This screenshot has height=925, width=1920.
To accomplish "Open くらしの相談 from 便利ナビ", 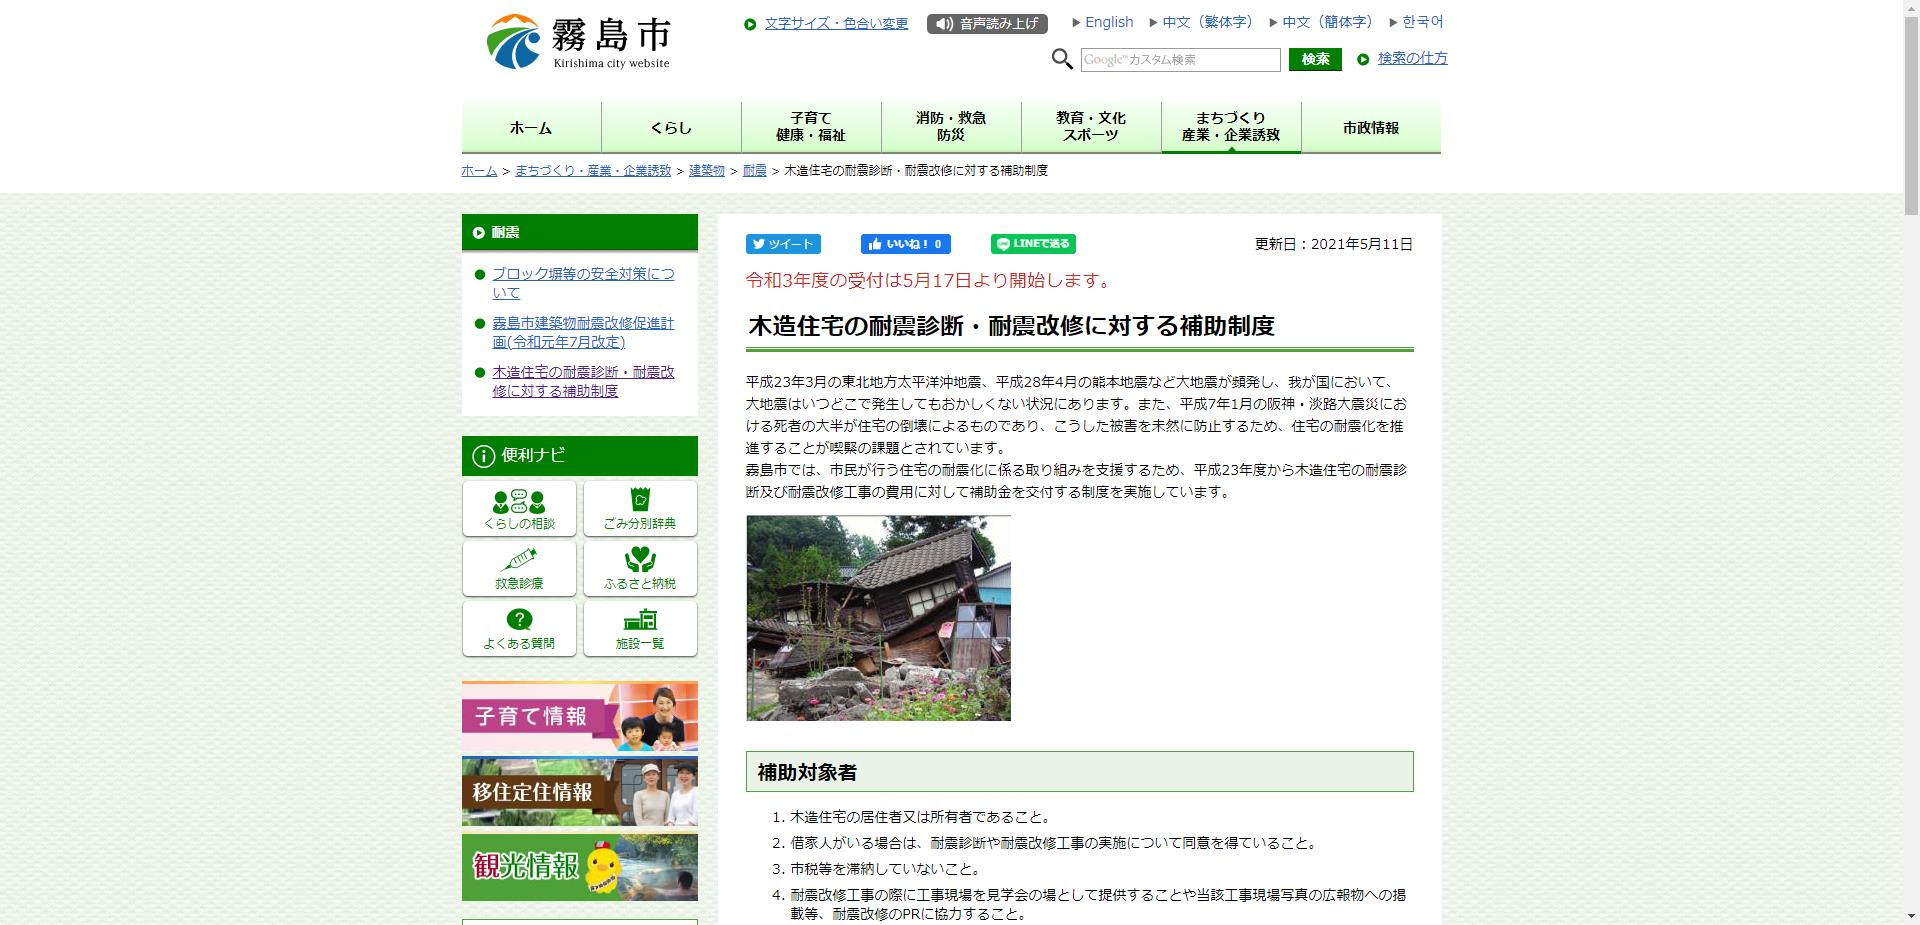I will (518, 508).
